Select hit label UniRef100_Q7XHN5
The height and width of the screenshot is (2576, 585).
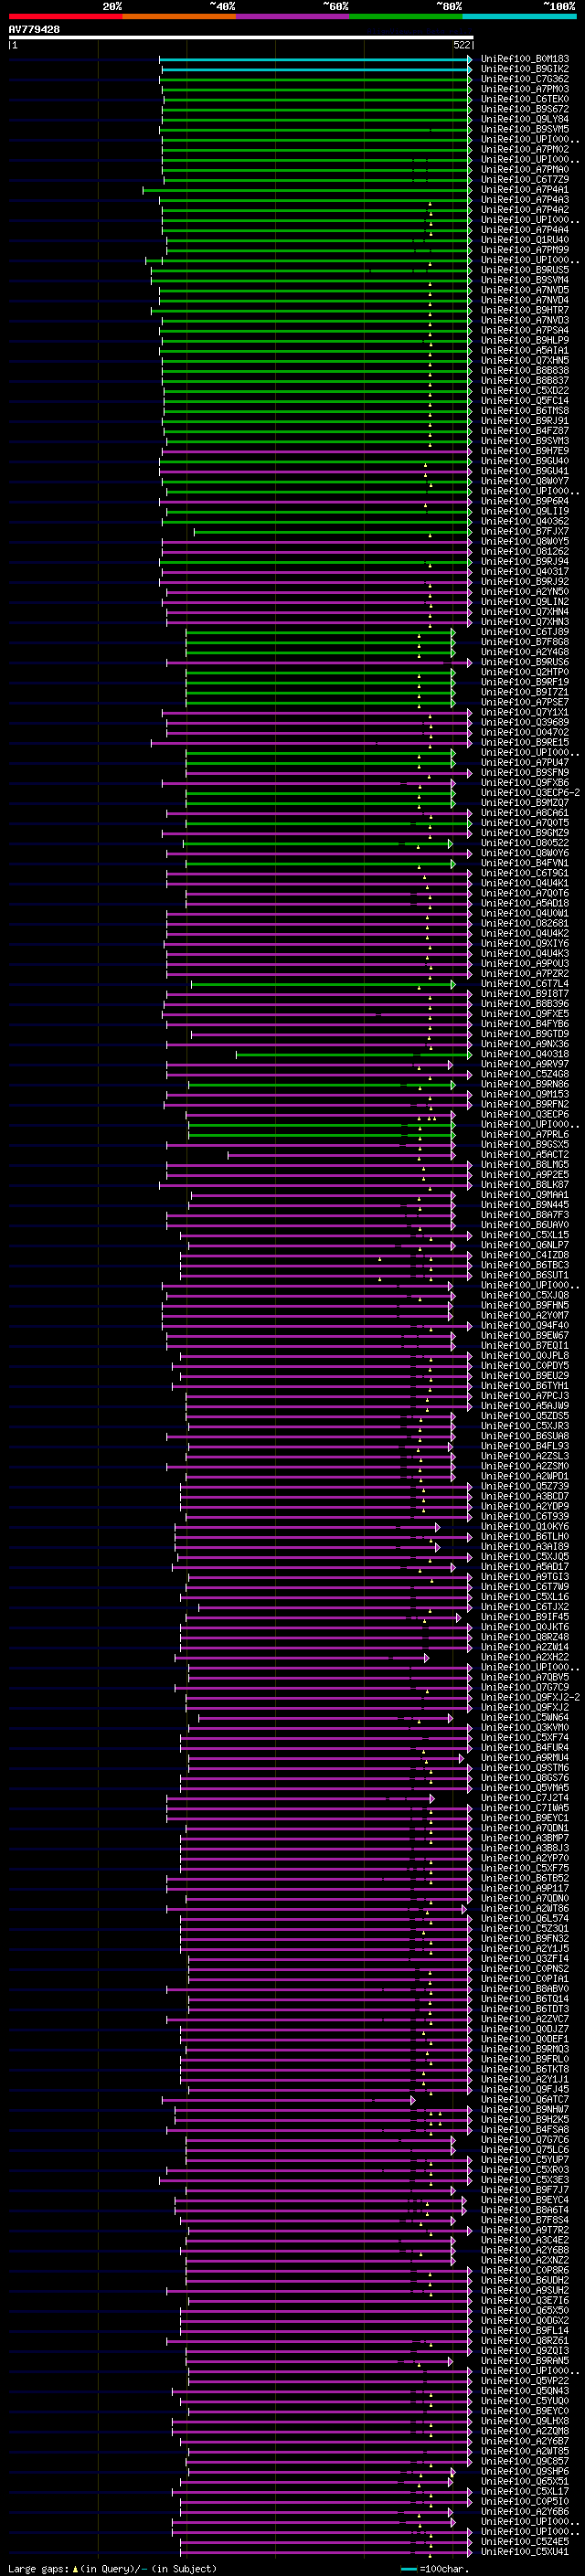[x=525, y=361]
